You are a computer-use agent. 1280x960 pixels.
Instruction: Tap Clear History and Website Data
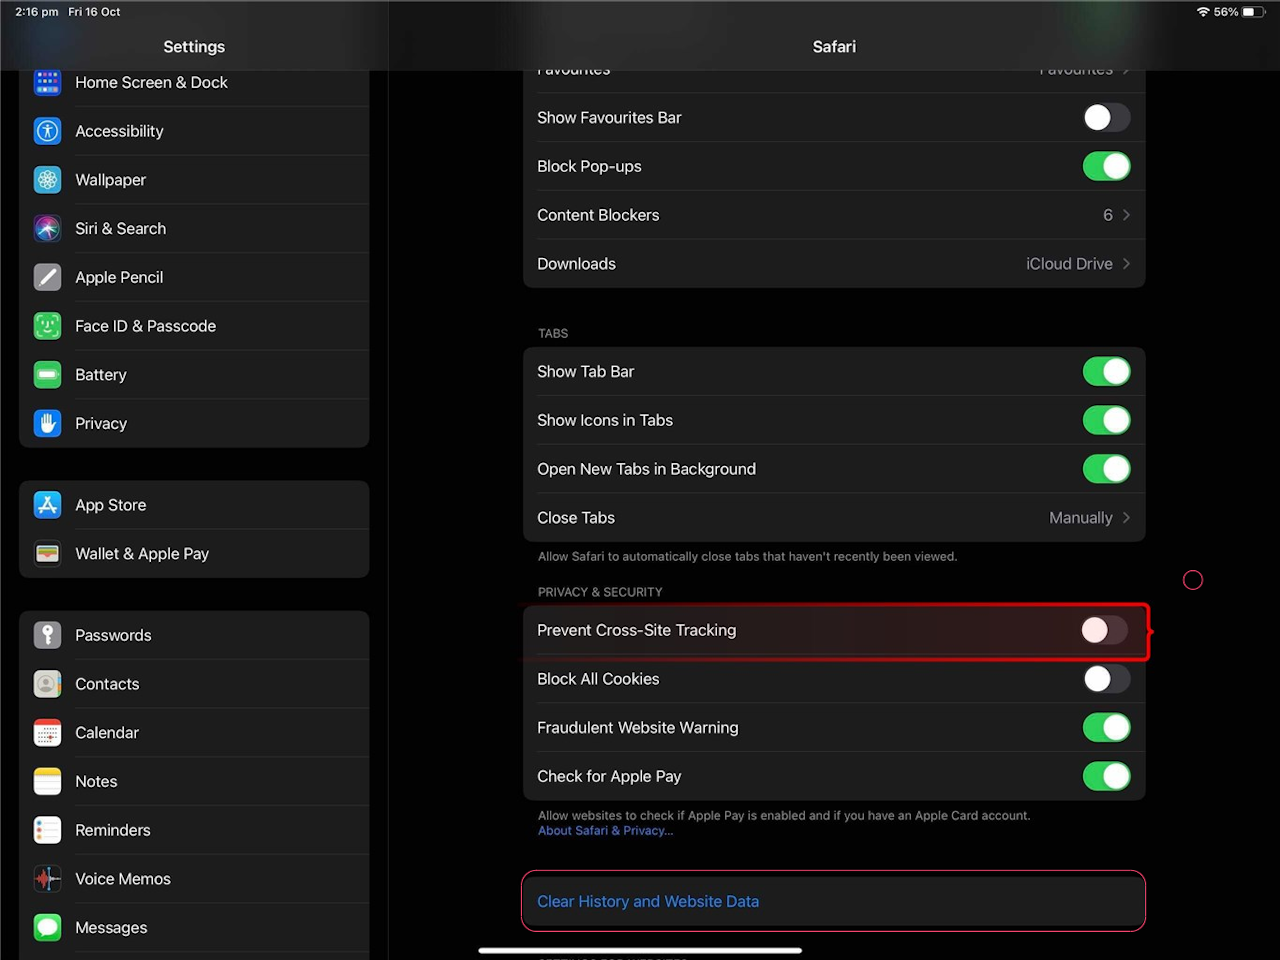click(x=648, y=902)
